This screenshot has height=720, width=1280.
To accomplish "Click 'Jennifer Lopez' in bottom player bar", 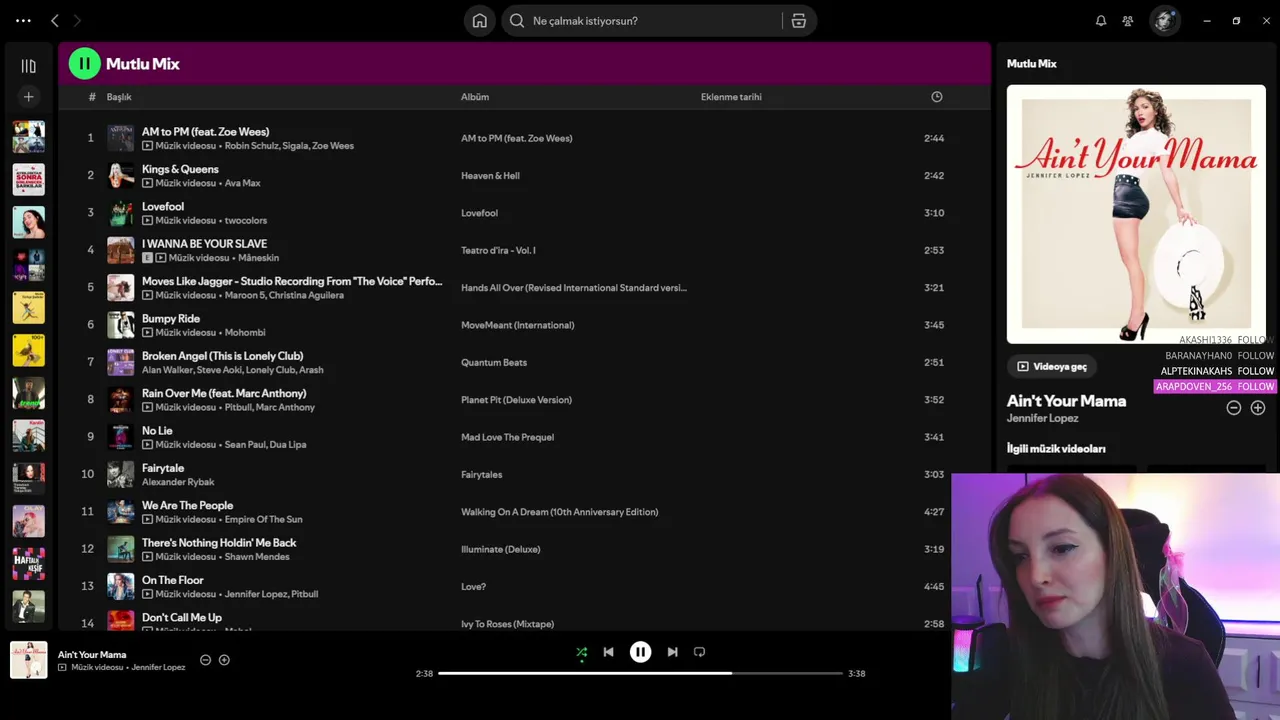I will click(x=158, y=667).
